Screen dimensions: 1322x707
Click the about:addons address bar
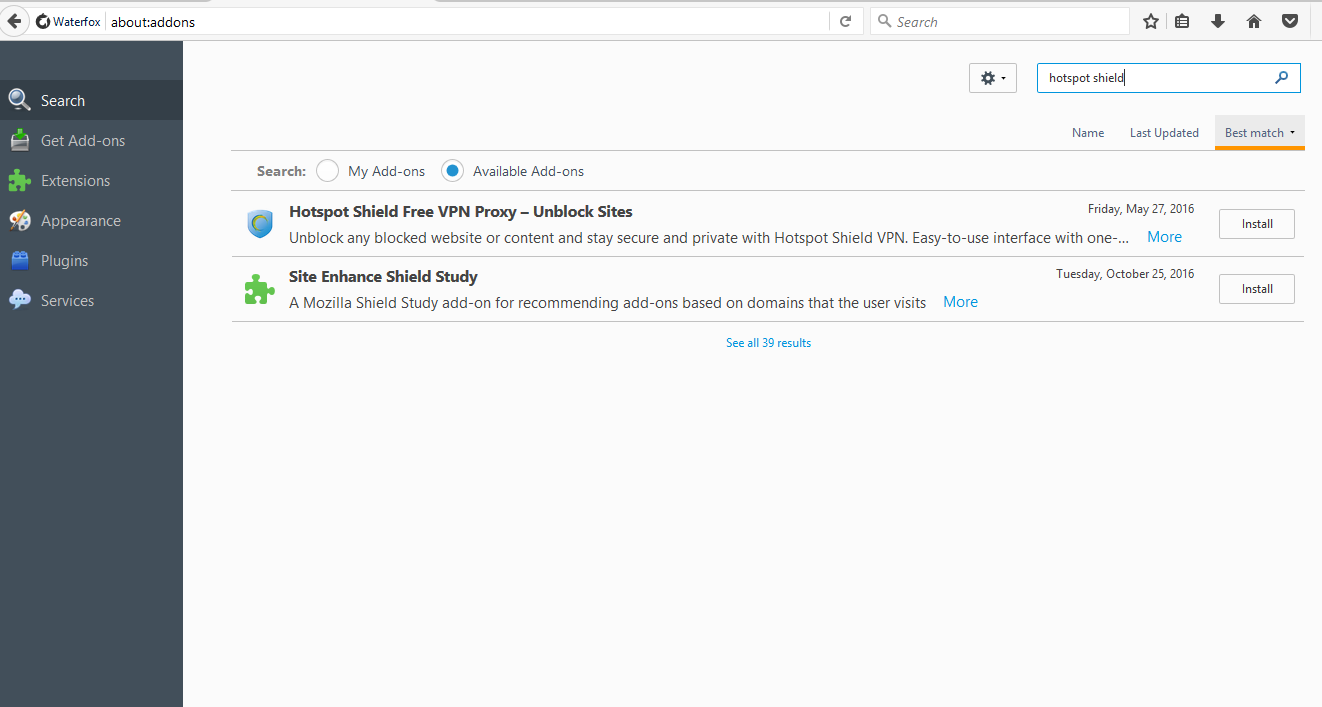coord(467,21)
